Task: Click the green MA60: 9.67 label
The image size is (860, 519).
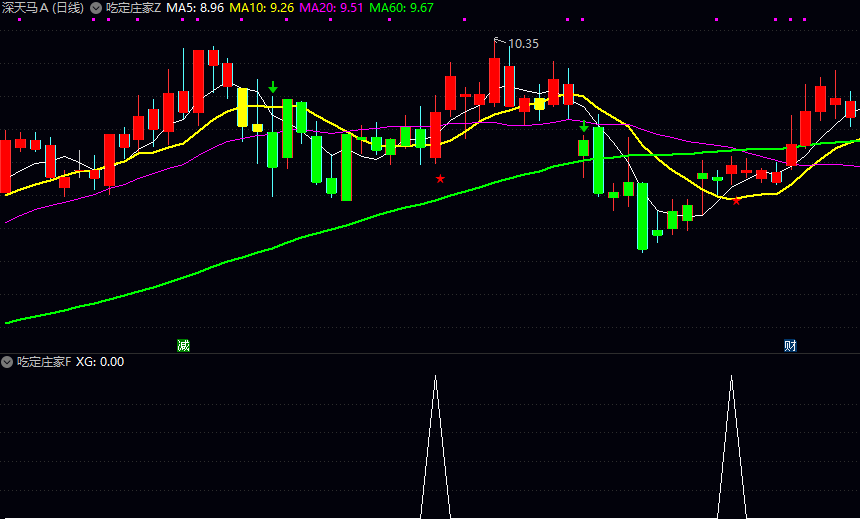Action: click(401, 8)
